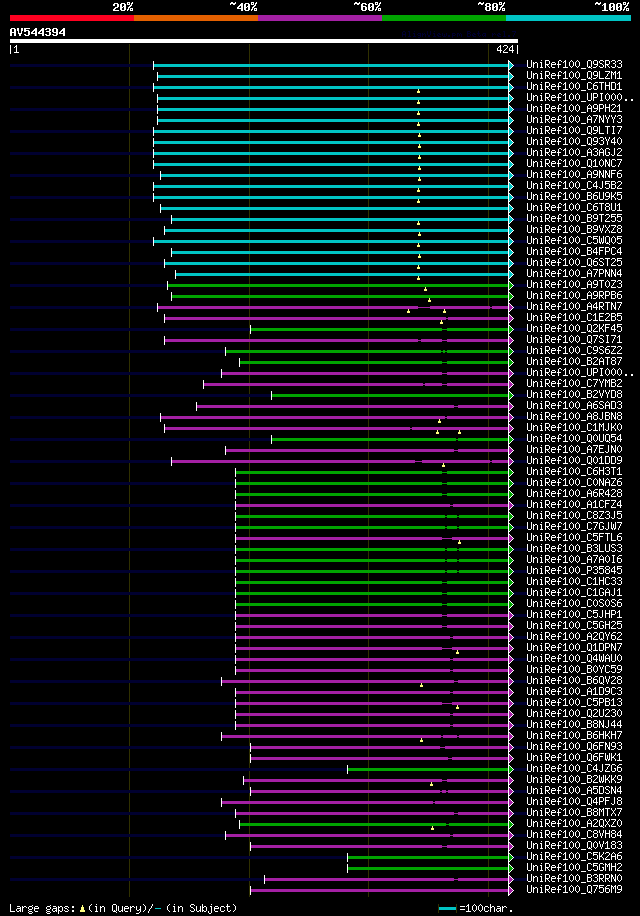Select the UniRef100_Q6ST25 label
Viewport: 640px width, 916px height.
[574, 263]
